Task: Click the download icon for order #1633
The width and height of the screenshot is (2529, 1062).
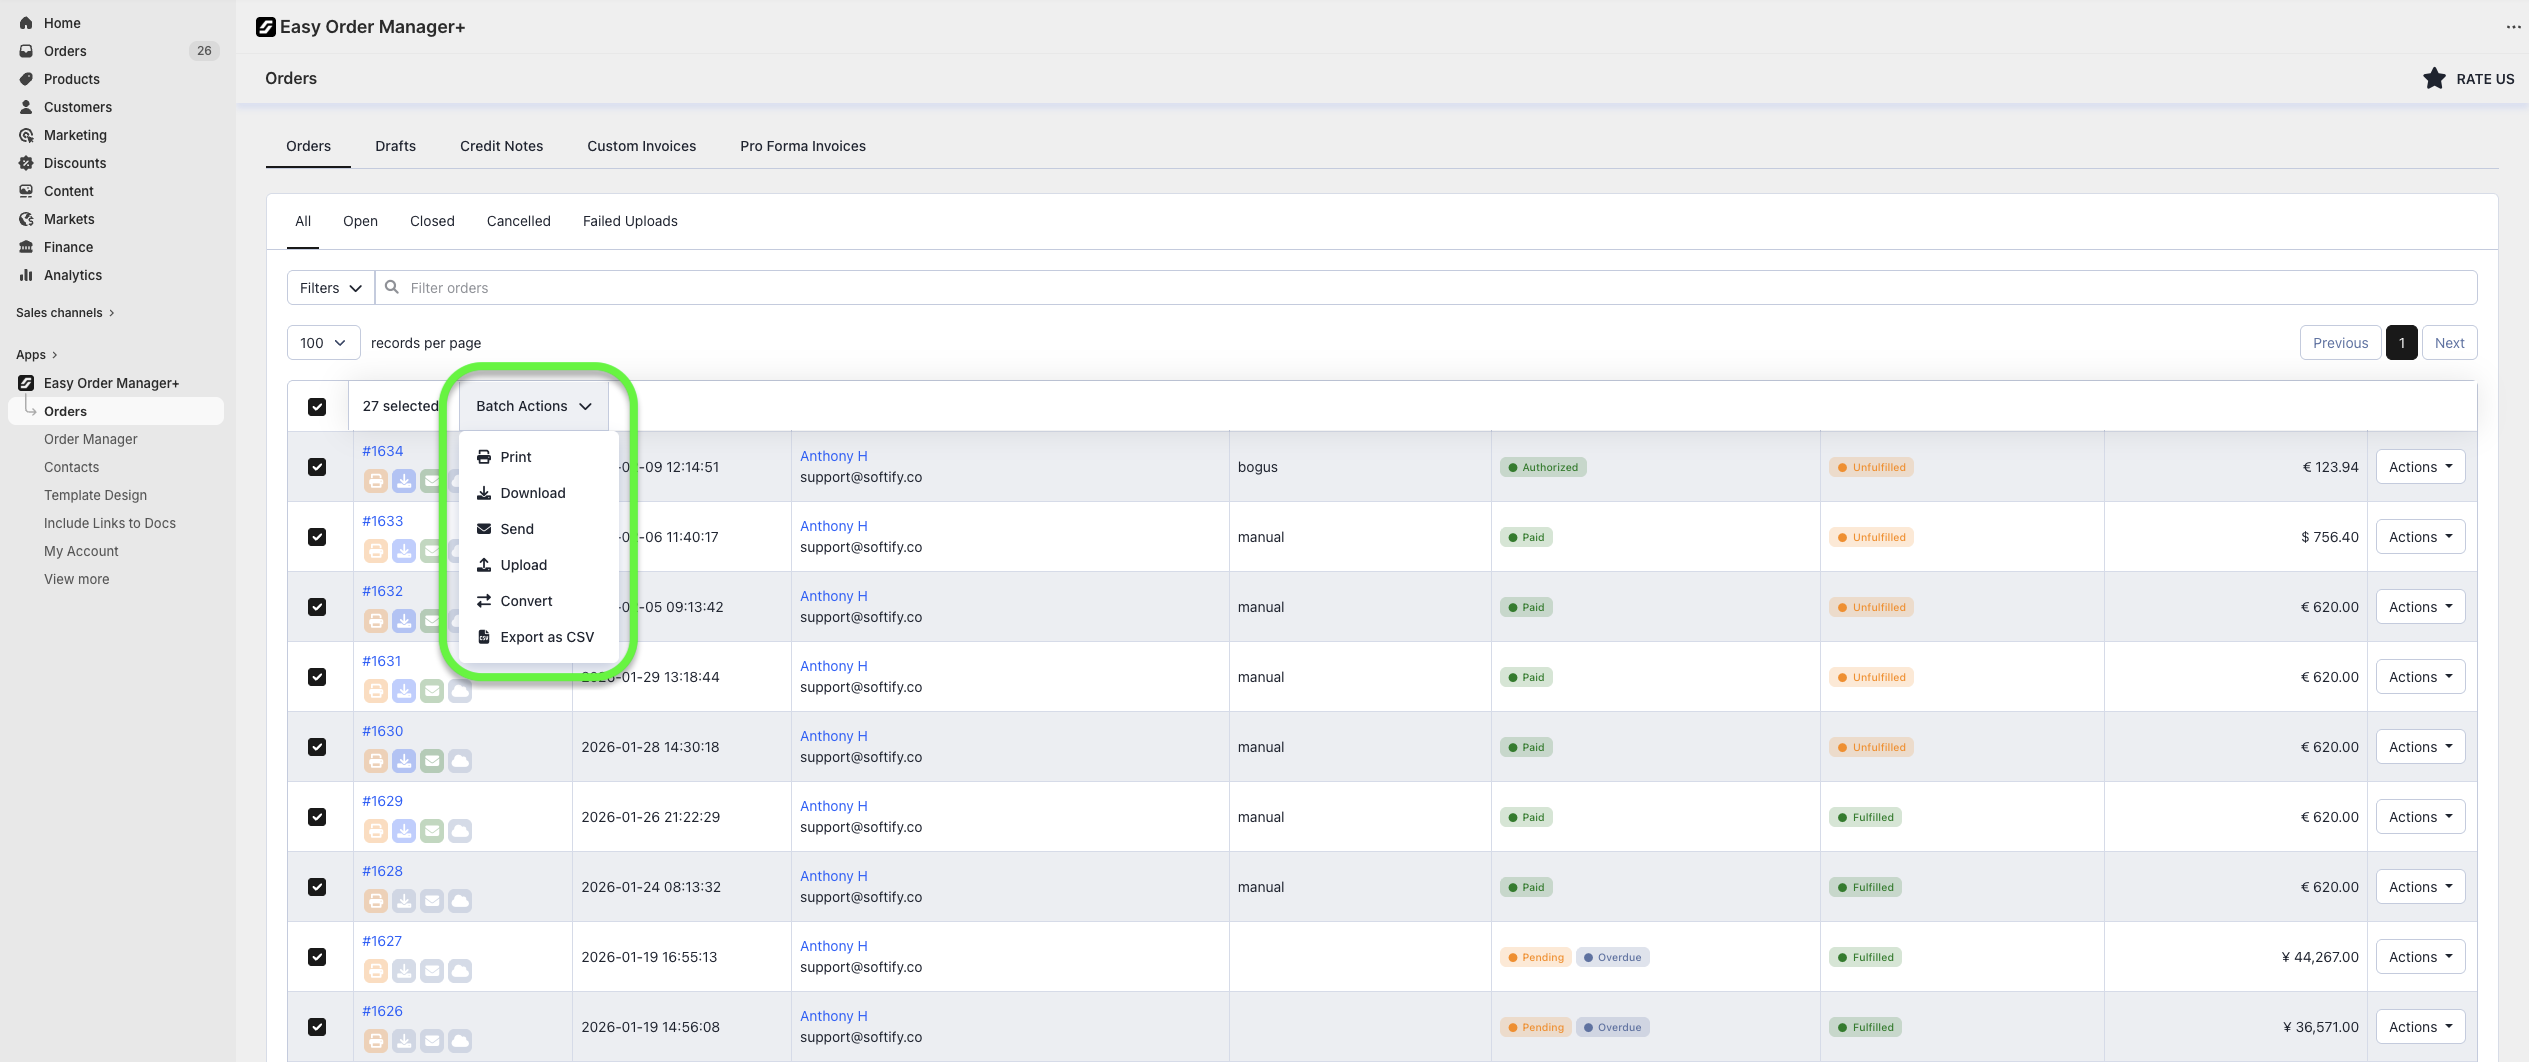Action: (x=403, y=551)
